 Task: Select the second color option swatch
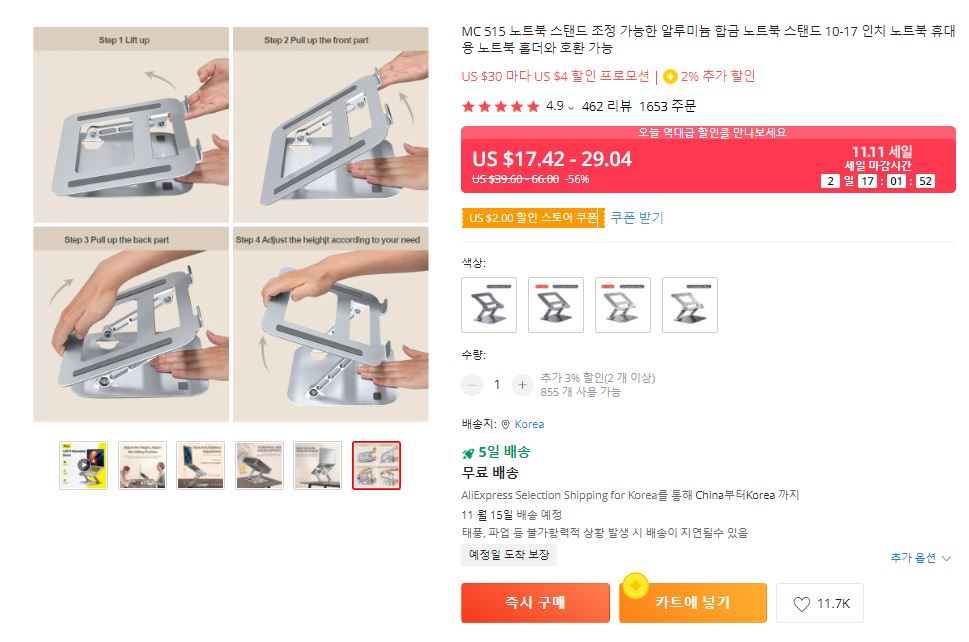(556, 305)
